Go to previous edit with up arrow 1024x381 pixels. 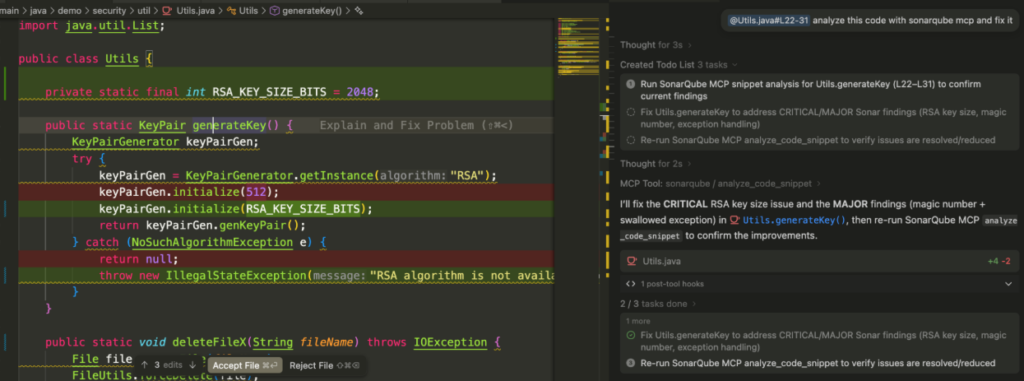145,365
